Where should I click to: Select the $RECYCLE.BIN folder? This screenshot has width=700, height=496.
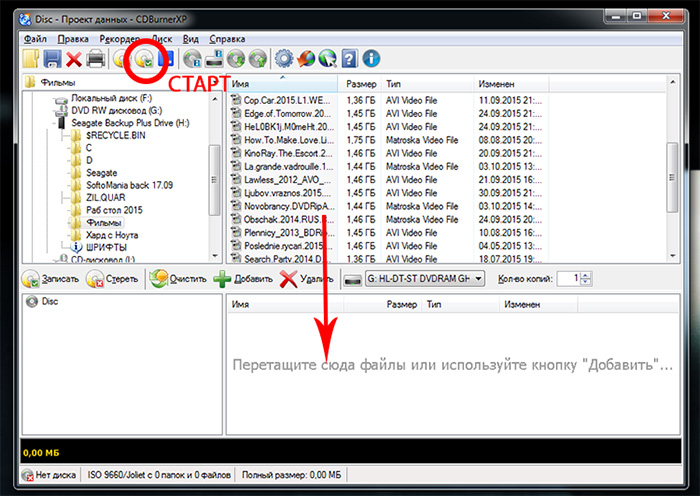116,135
